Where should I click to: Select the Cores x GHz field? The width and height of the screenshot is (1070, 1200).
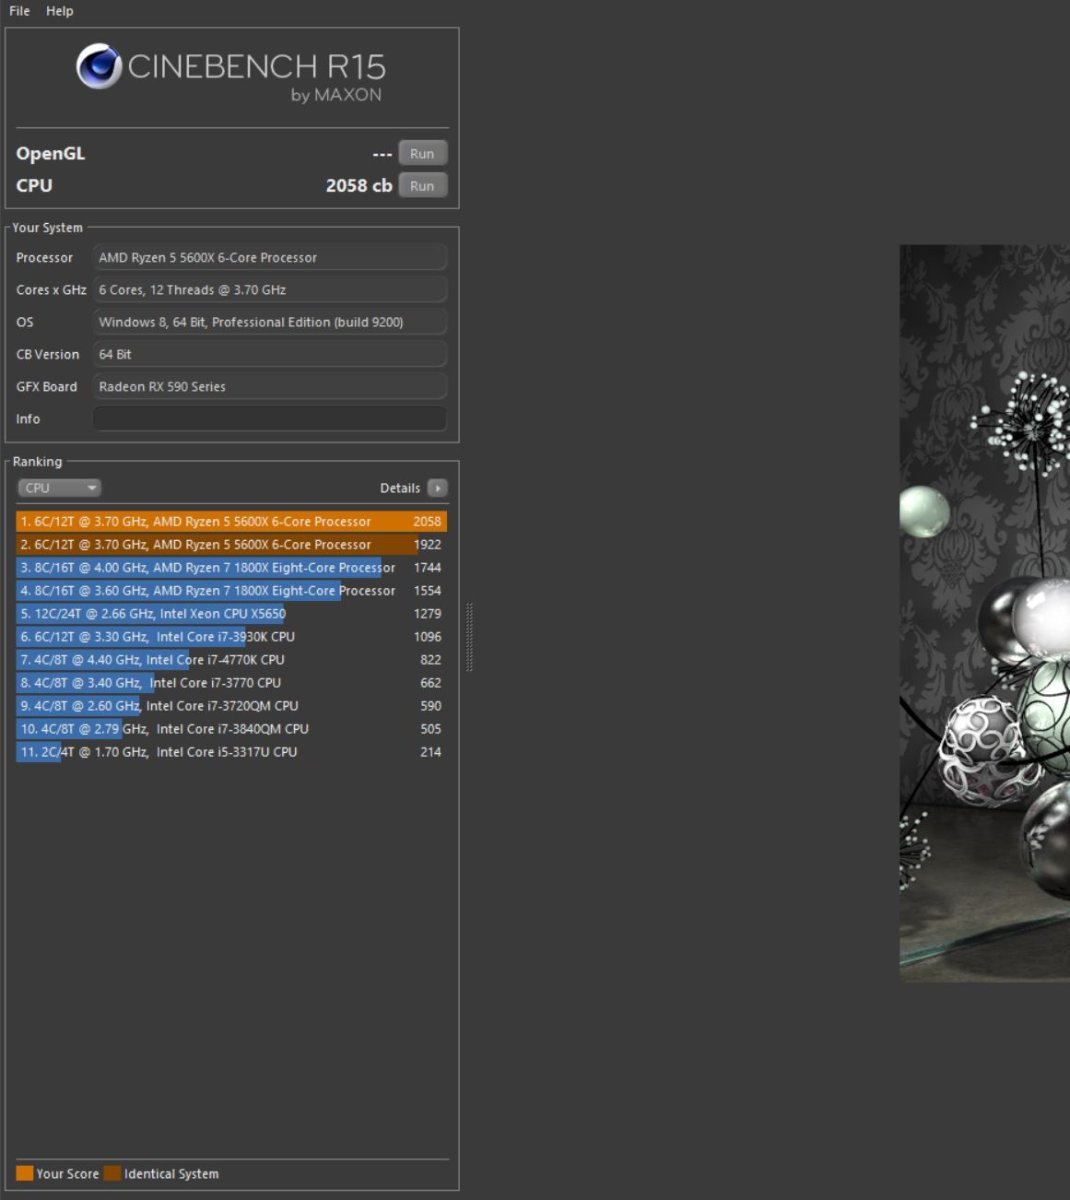point(270,290)
